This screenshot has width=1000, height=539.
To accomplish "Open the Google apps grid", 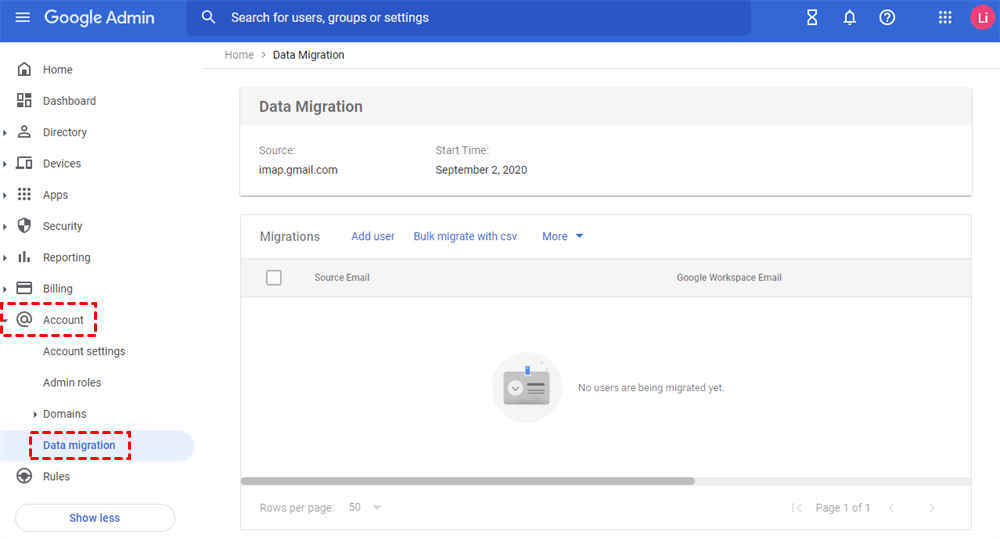I will [x=945, y=18].
